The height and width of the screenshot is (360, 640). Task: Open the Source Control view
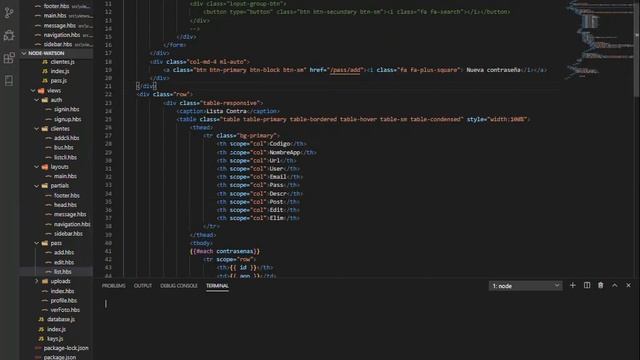[9, 13]
